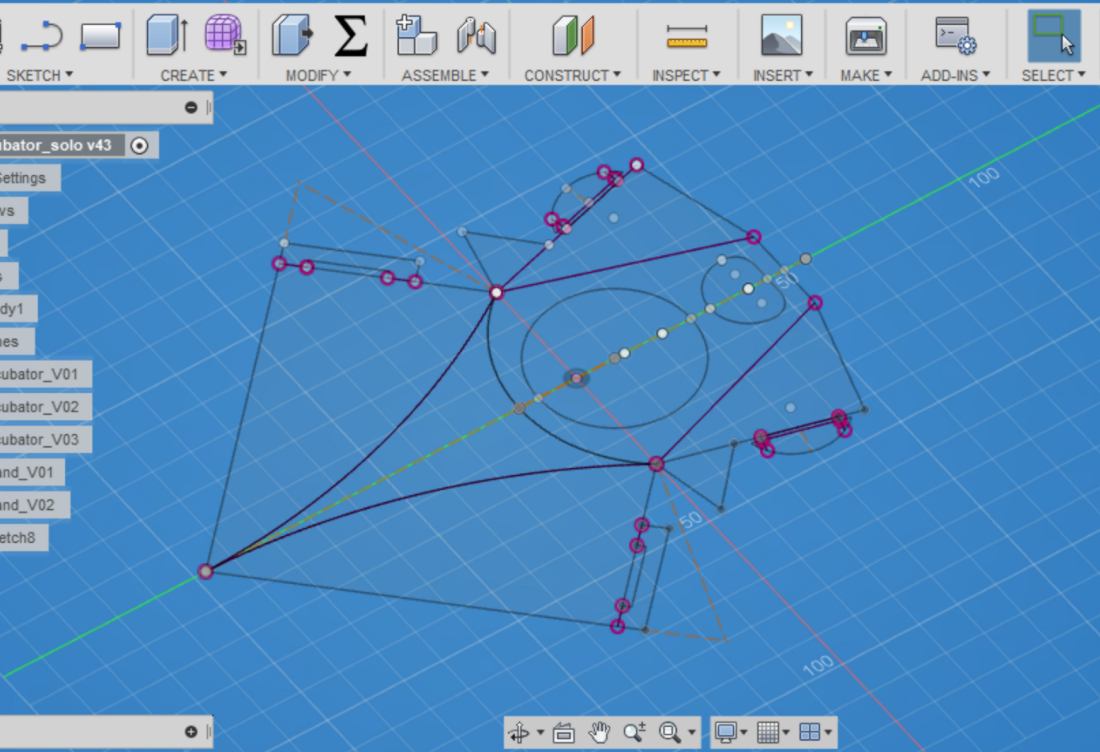Select the browser item ending 'ubator_V02'
The width and height of the screenshot is (1100, 752).
[46, 407]
